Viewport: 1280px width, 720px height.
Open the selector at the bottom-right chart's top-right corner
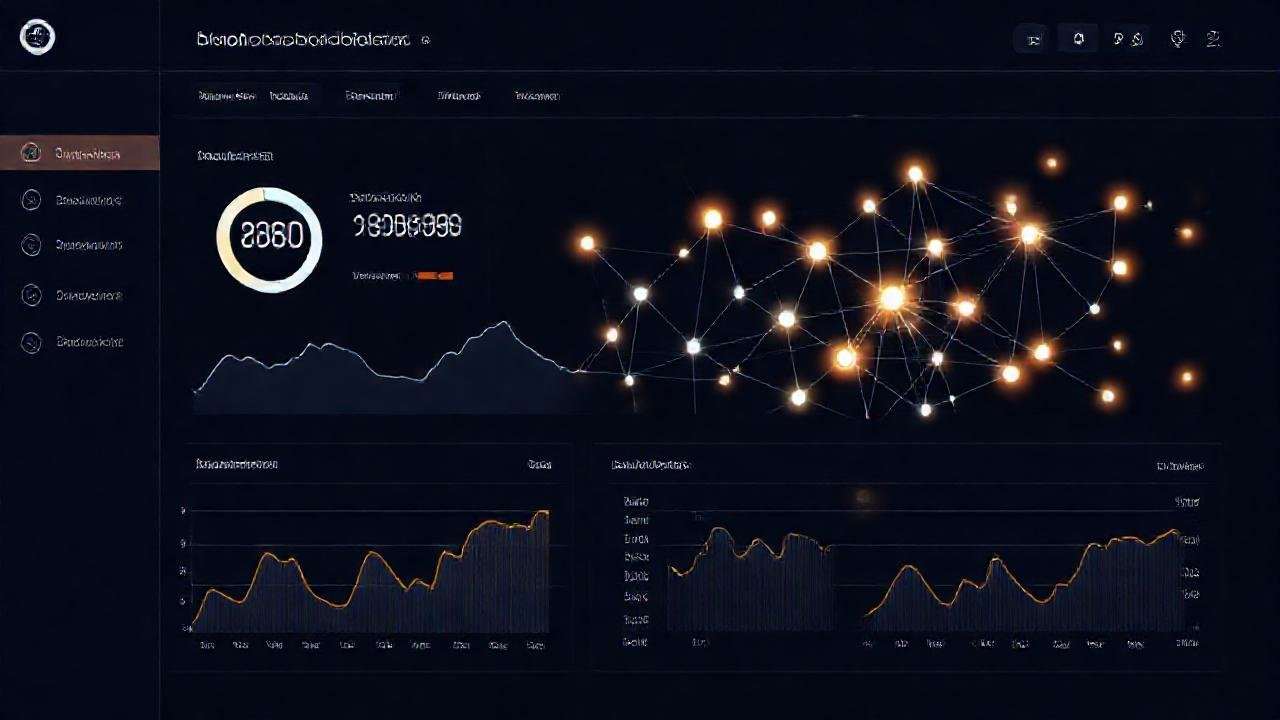(x=1180, y=465)
